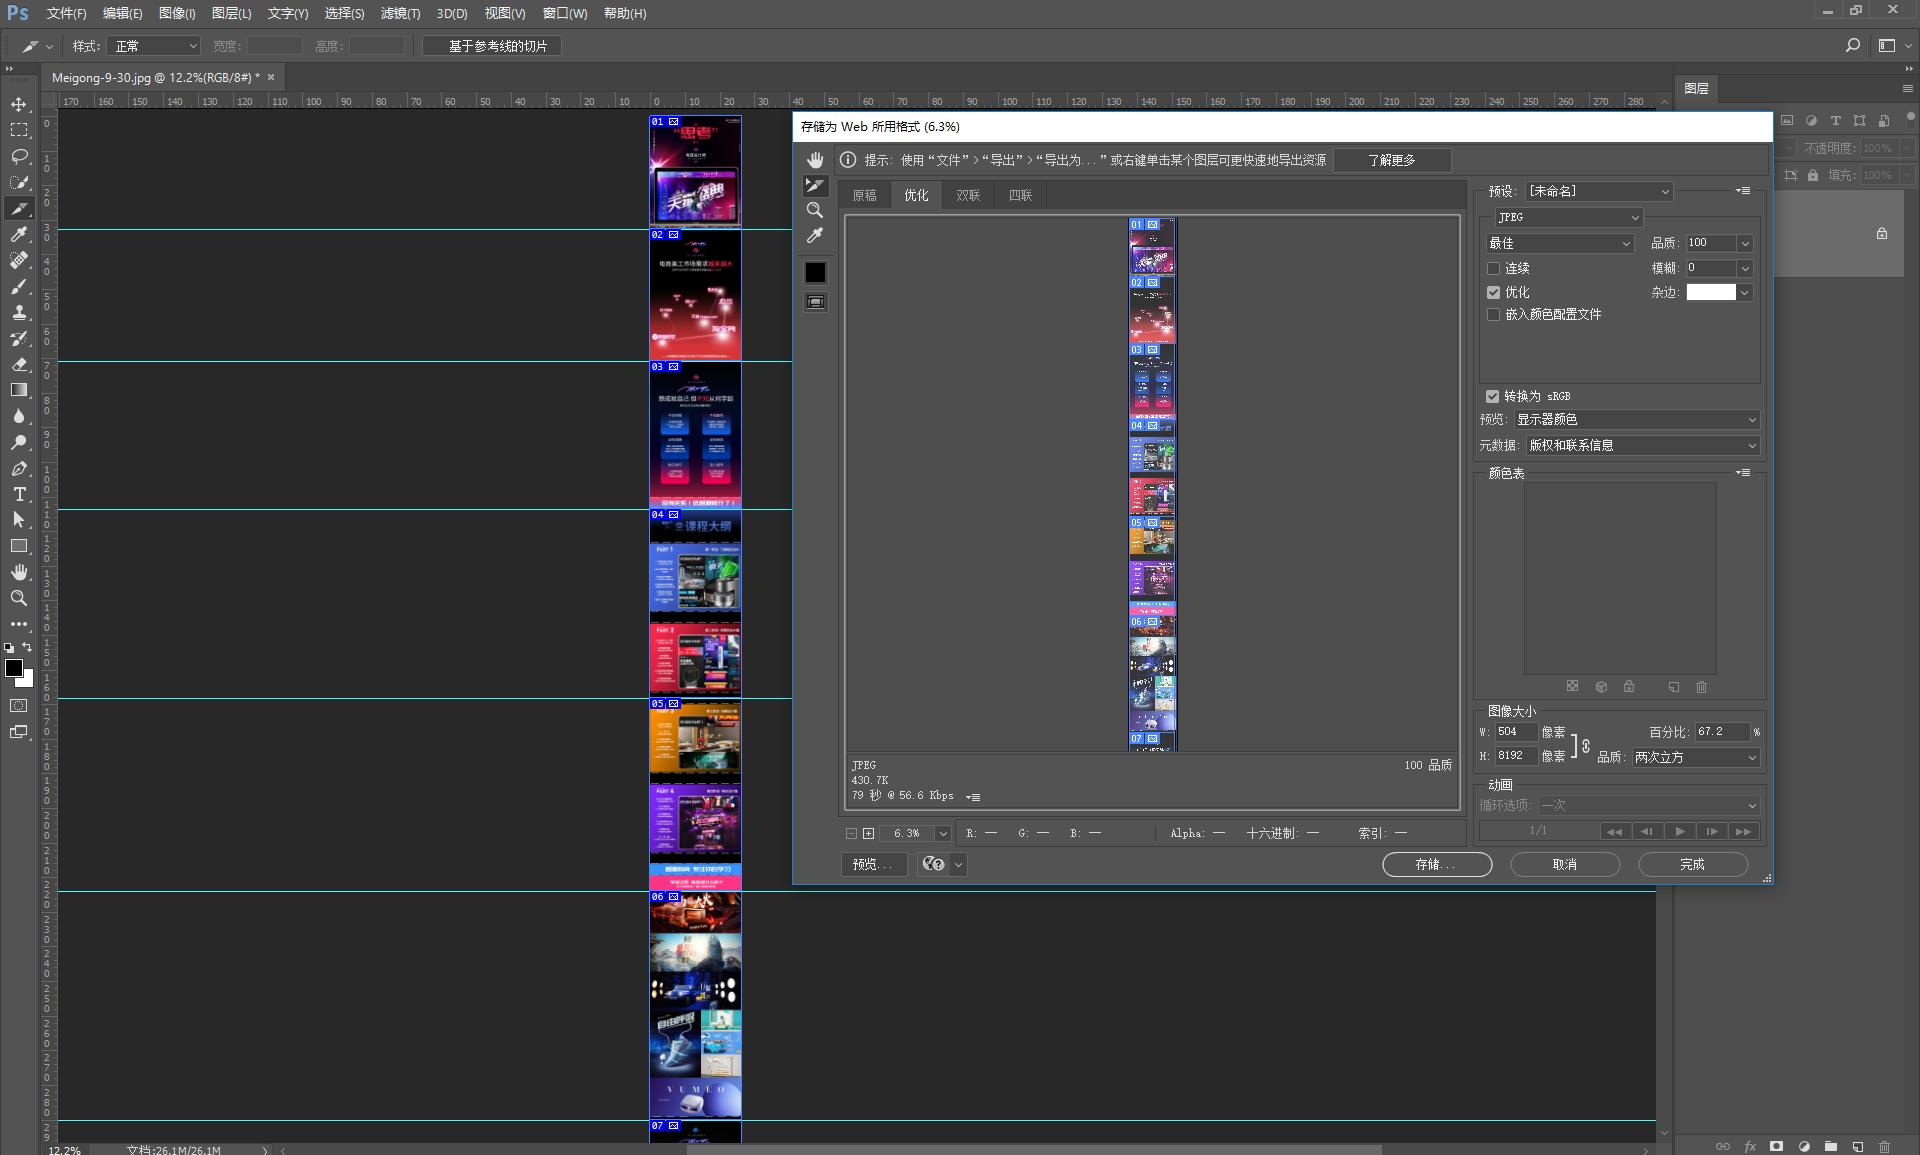1920x1155 pixels.
Task: Switch to the 双联 preview tab
Action: pos(967,195)
